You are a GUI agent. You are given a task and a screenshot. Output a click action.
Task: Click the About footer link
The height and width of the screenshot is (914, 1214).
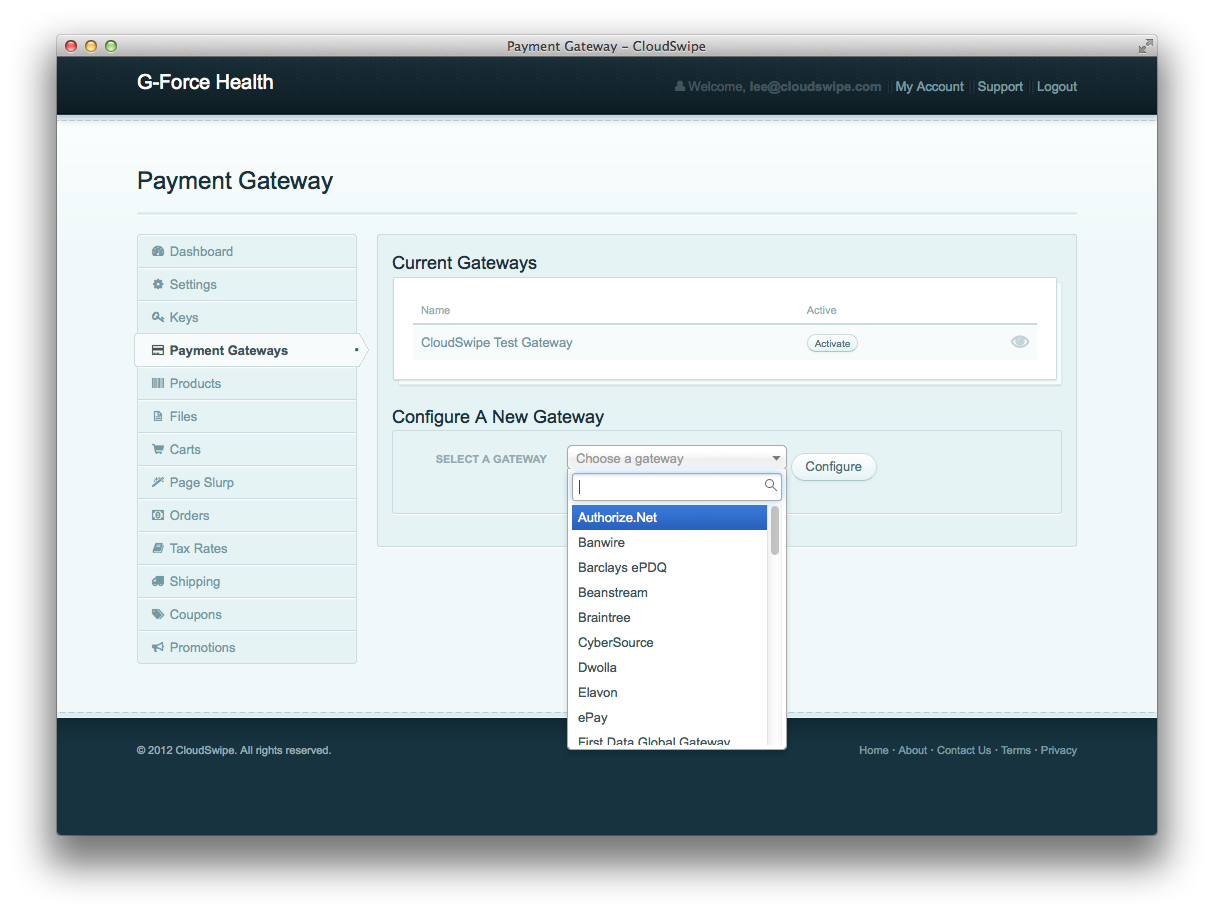coord(912,750)
